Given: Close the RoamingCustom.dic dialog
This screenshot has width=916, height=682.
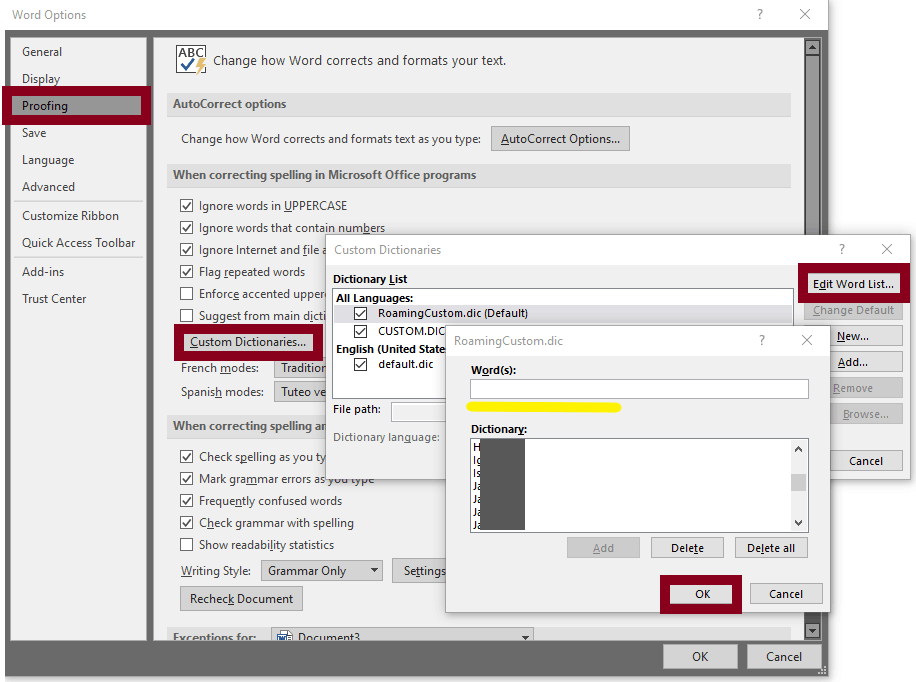Looking at the screenshot, I should (807, 340).
